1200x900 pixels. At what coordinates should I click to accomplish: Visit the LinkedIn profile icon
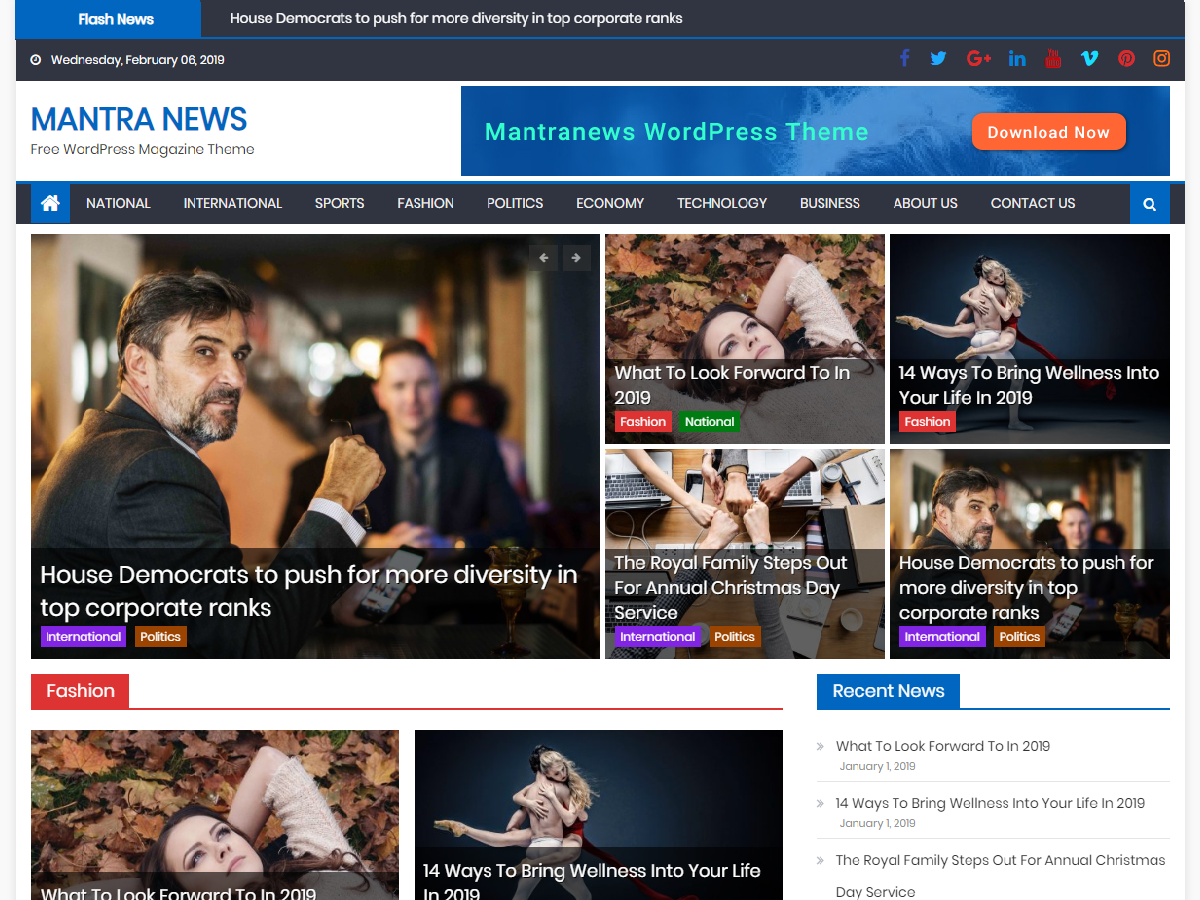click(x=1017, y=58)
